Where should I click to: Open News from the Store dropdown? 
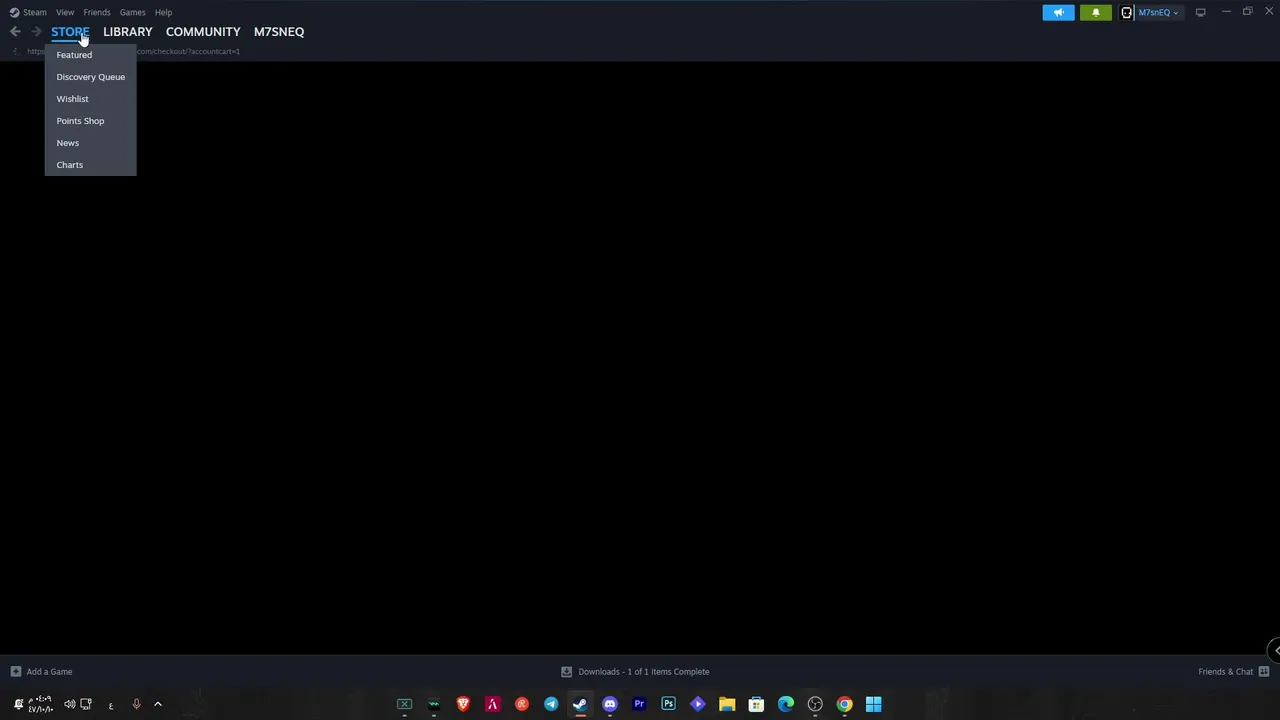90,143
